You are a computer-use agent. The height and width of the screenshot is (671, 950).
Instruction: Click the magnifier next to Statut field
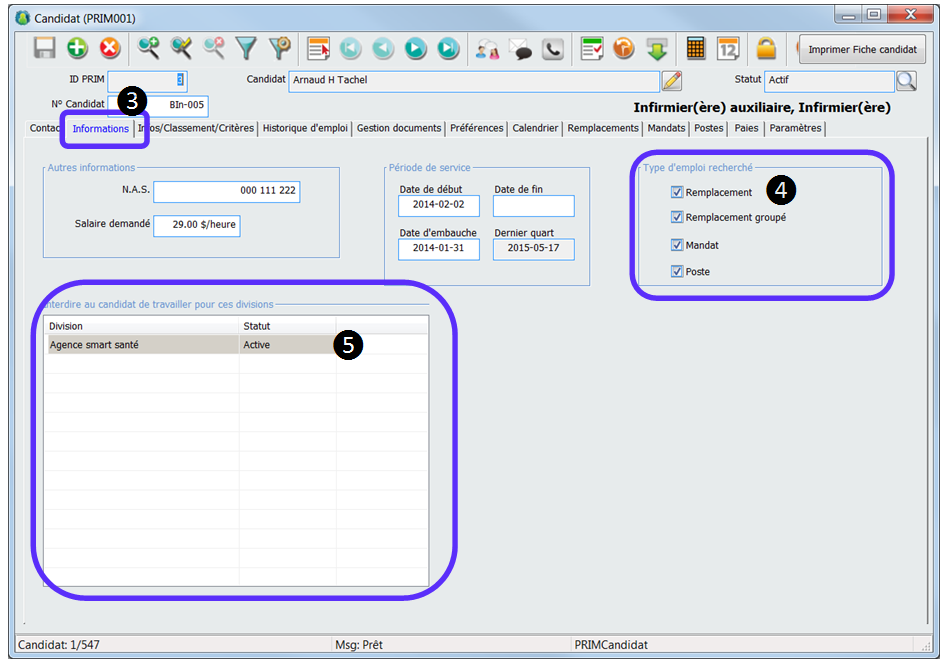[x=906, y=81]
